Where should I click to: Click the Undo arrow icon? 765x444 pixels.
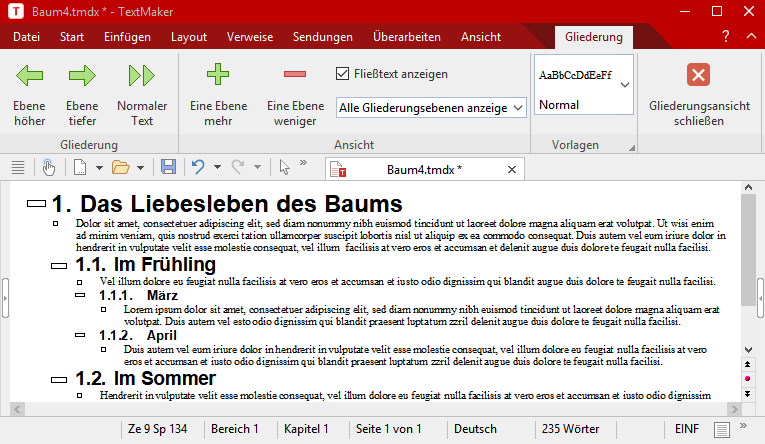pos(198,167)
